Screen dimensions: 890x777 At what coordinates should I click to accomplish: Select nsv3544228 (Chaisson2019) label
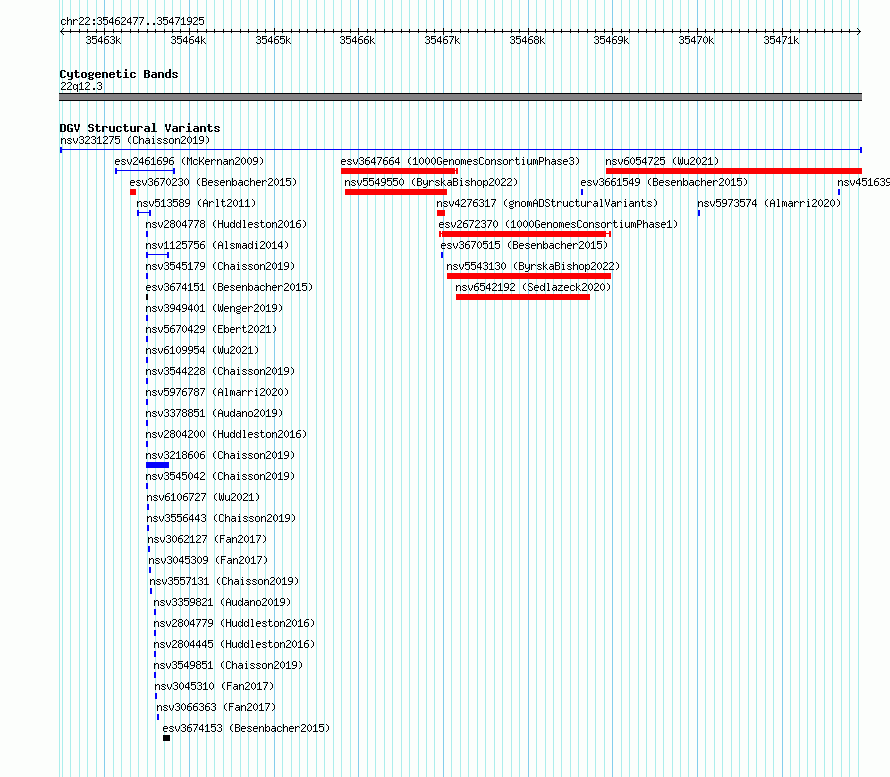220,371
